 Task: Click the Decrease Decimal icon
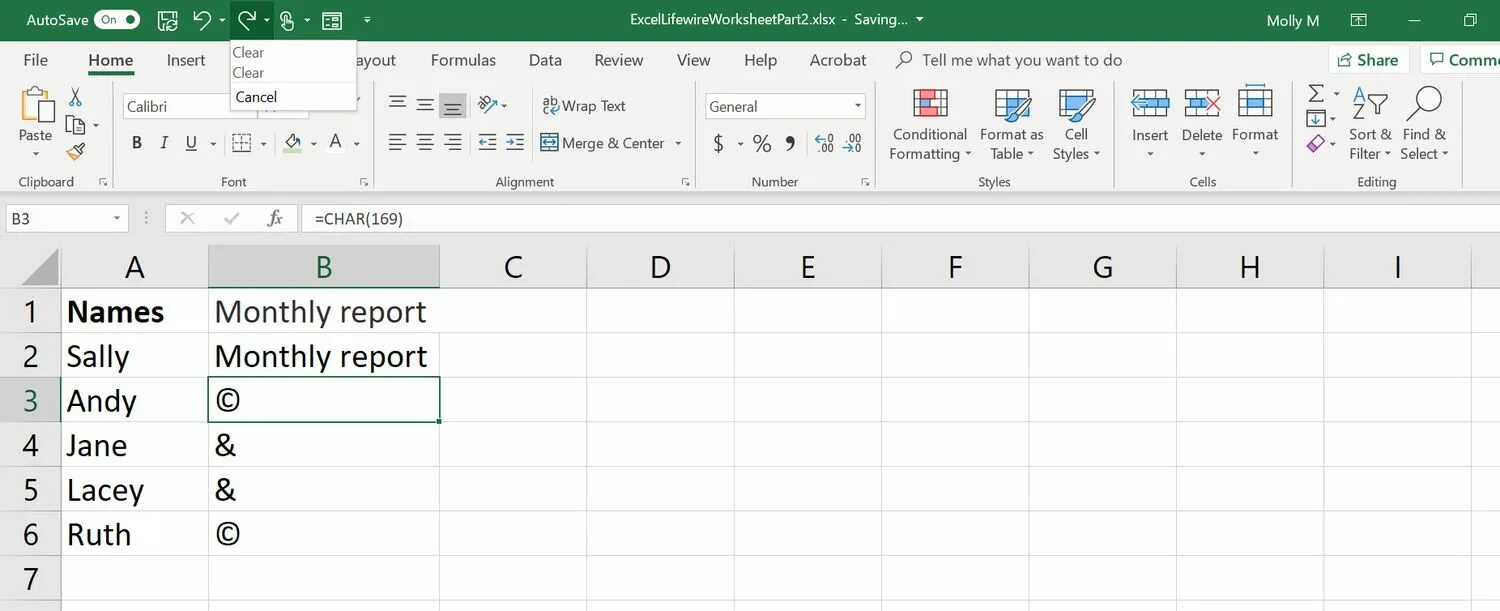point(852,144)
